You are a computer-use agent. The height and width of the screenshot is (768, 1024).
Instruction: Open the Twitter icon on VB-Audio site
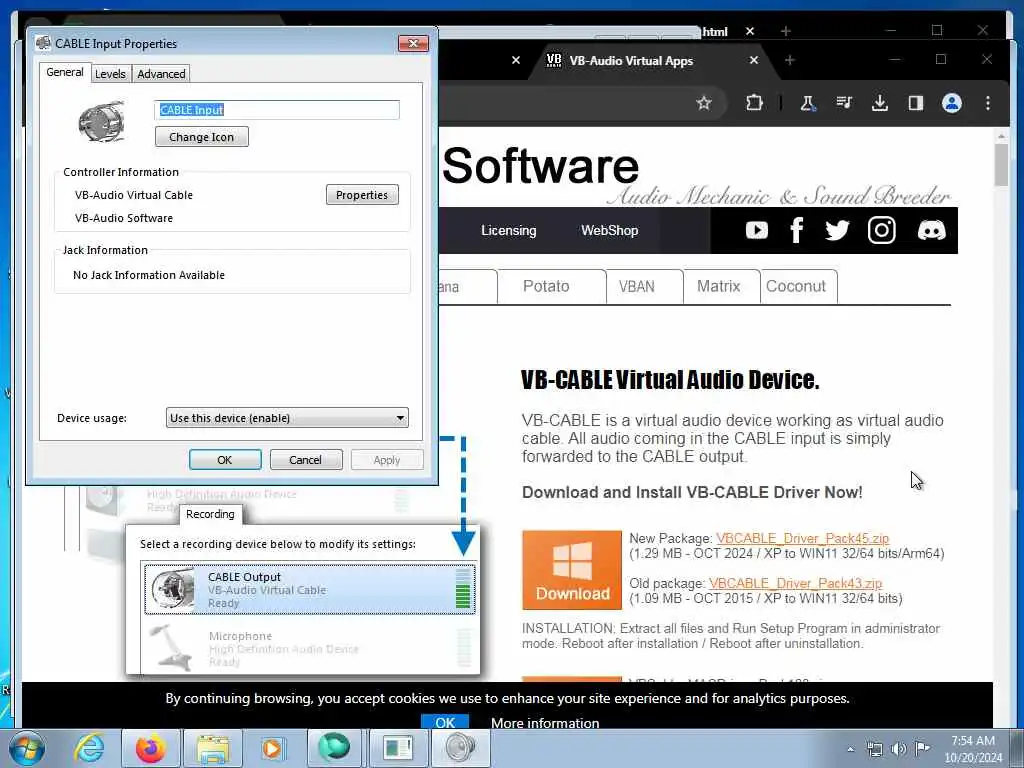point(837,231)
